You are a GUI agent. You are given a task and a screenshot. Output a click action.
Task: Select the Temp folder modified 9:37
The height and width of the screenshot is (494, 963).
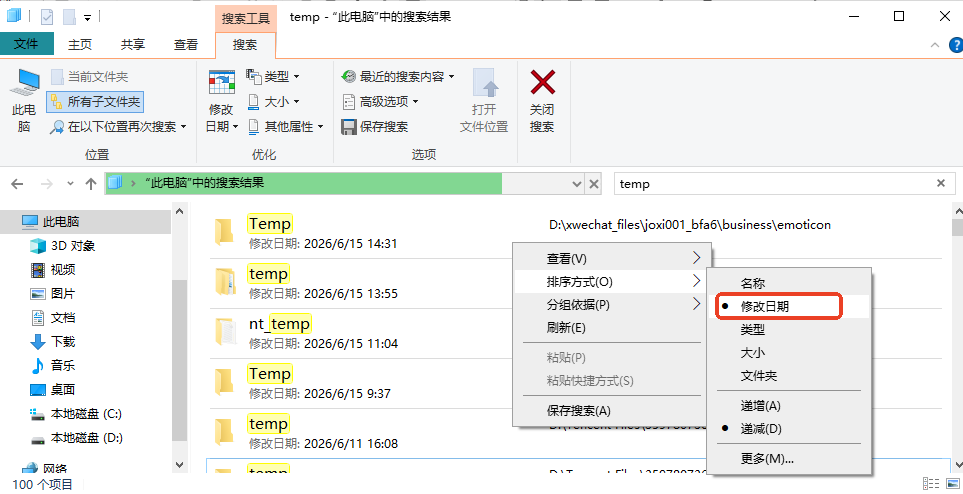pos(360,383)
